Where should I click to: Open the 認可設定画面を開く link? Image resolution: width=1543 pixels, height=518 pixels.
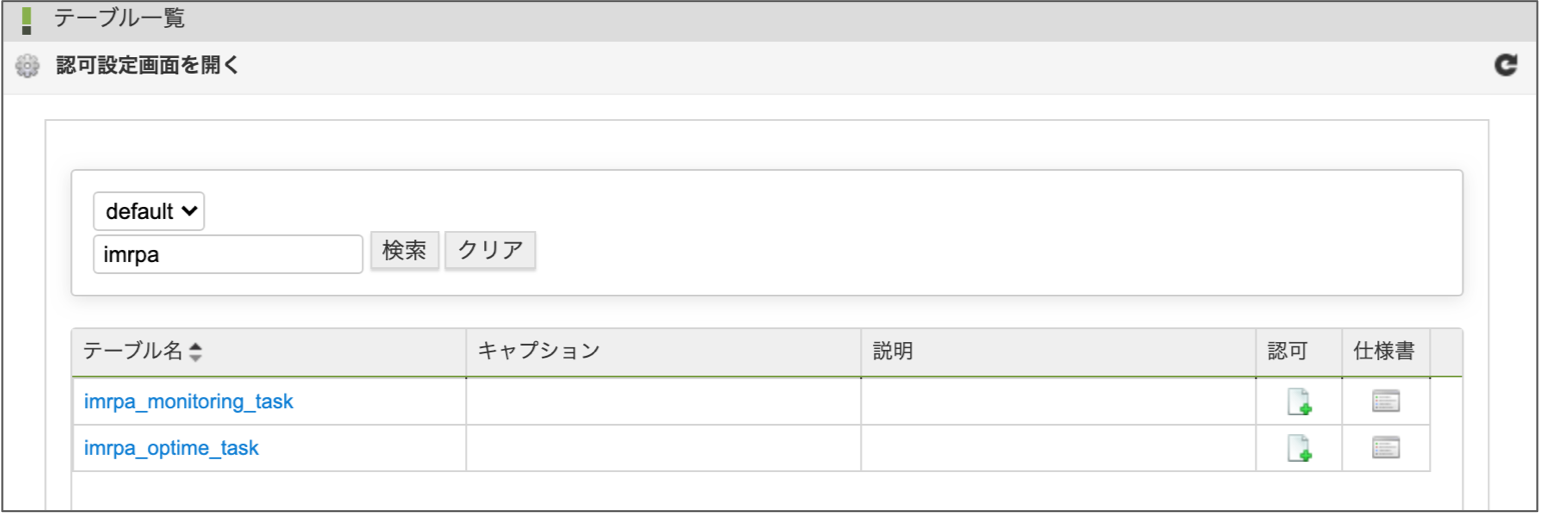pos(147,68)
